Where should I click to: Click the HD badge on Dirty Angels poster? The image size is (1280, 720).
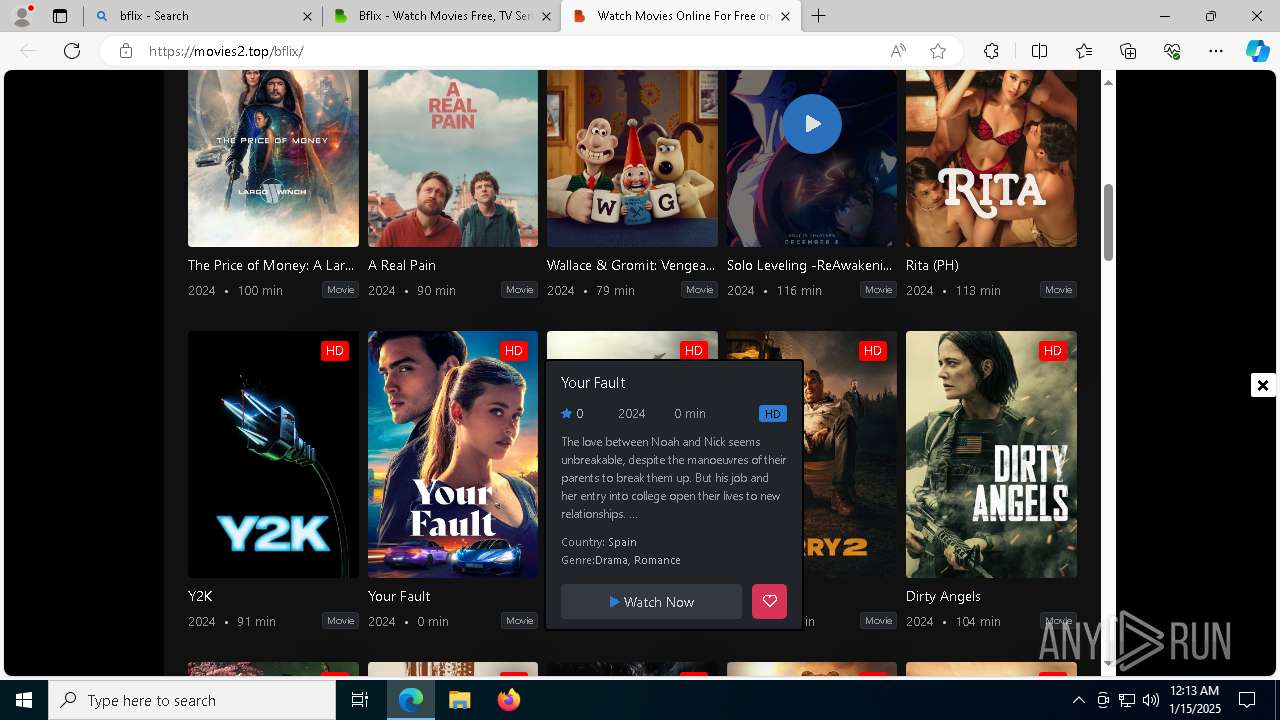[1052, 351]
